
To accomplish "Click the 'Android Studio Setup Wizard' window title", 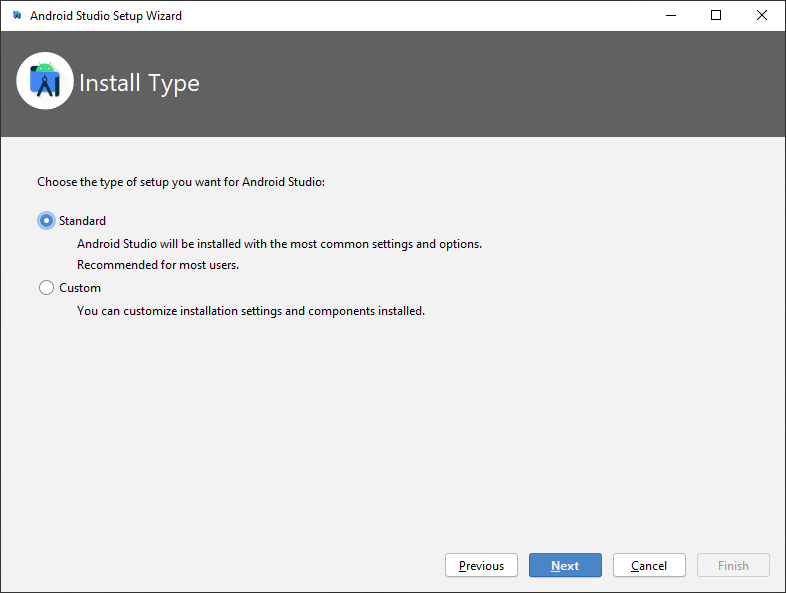I will tap(106, 16).
